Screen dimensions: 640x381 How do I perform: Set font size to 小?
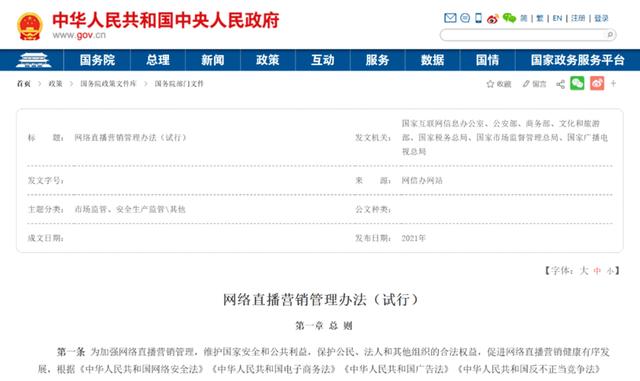610,271
